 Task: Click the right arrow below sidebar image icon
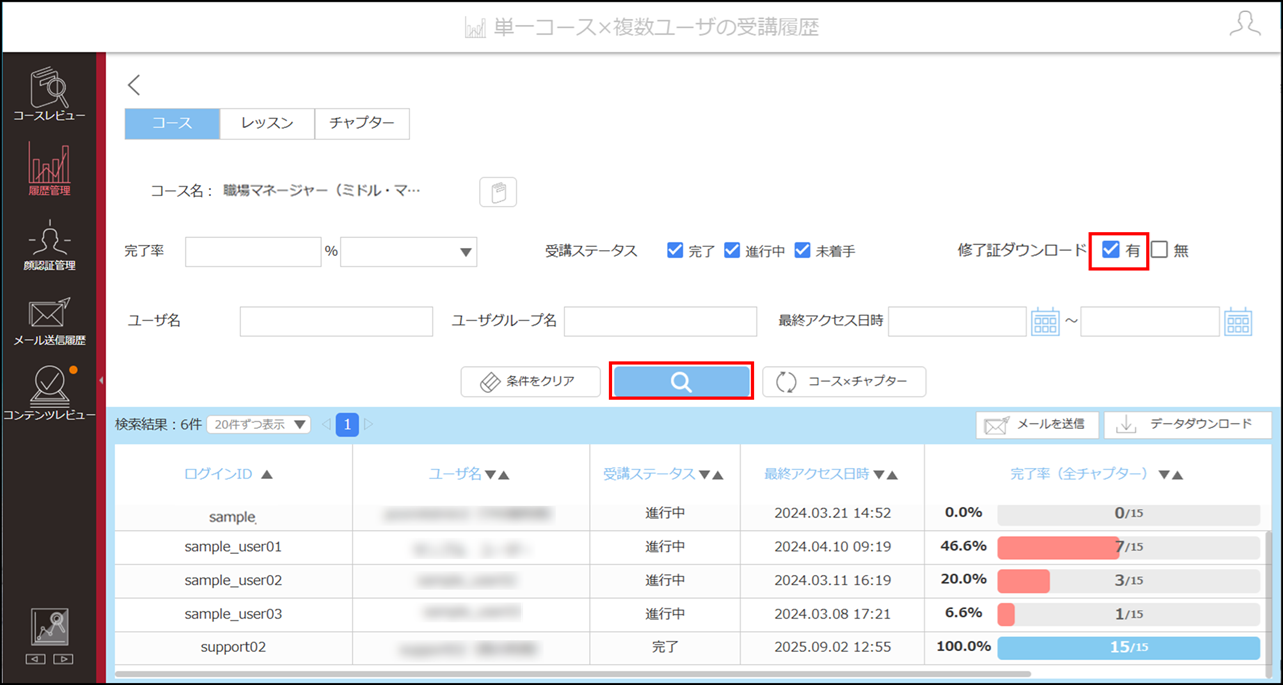pos(62,660)
